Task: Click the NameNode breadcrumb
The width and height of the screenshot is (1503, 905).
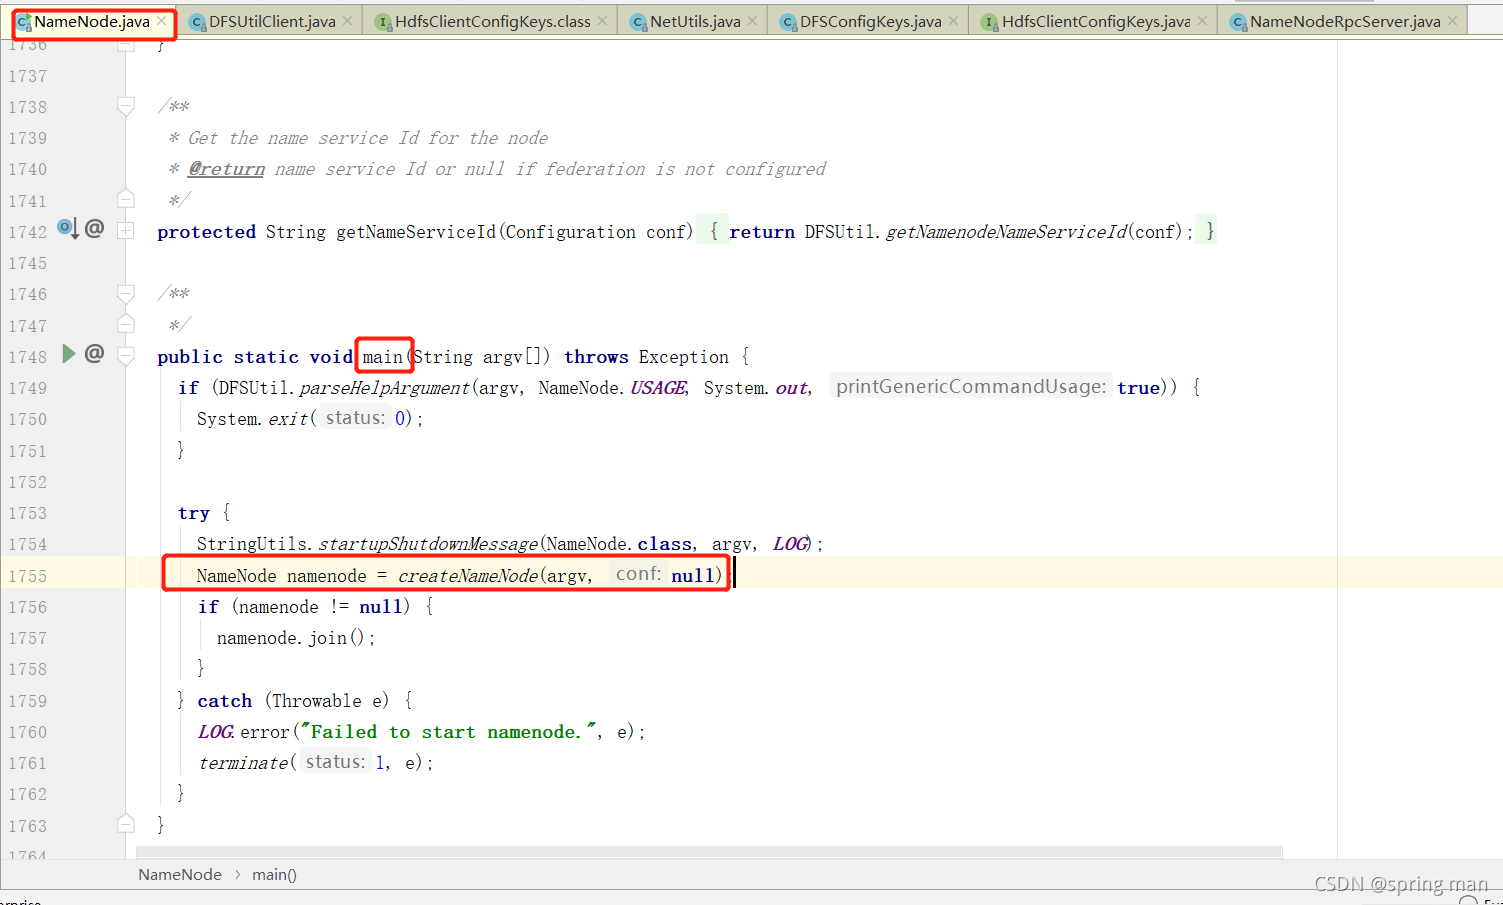Action: [x=180, y=874]
